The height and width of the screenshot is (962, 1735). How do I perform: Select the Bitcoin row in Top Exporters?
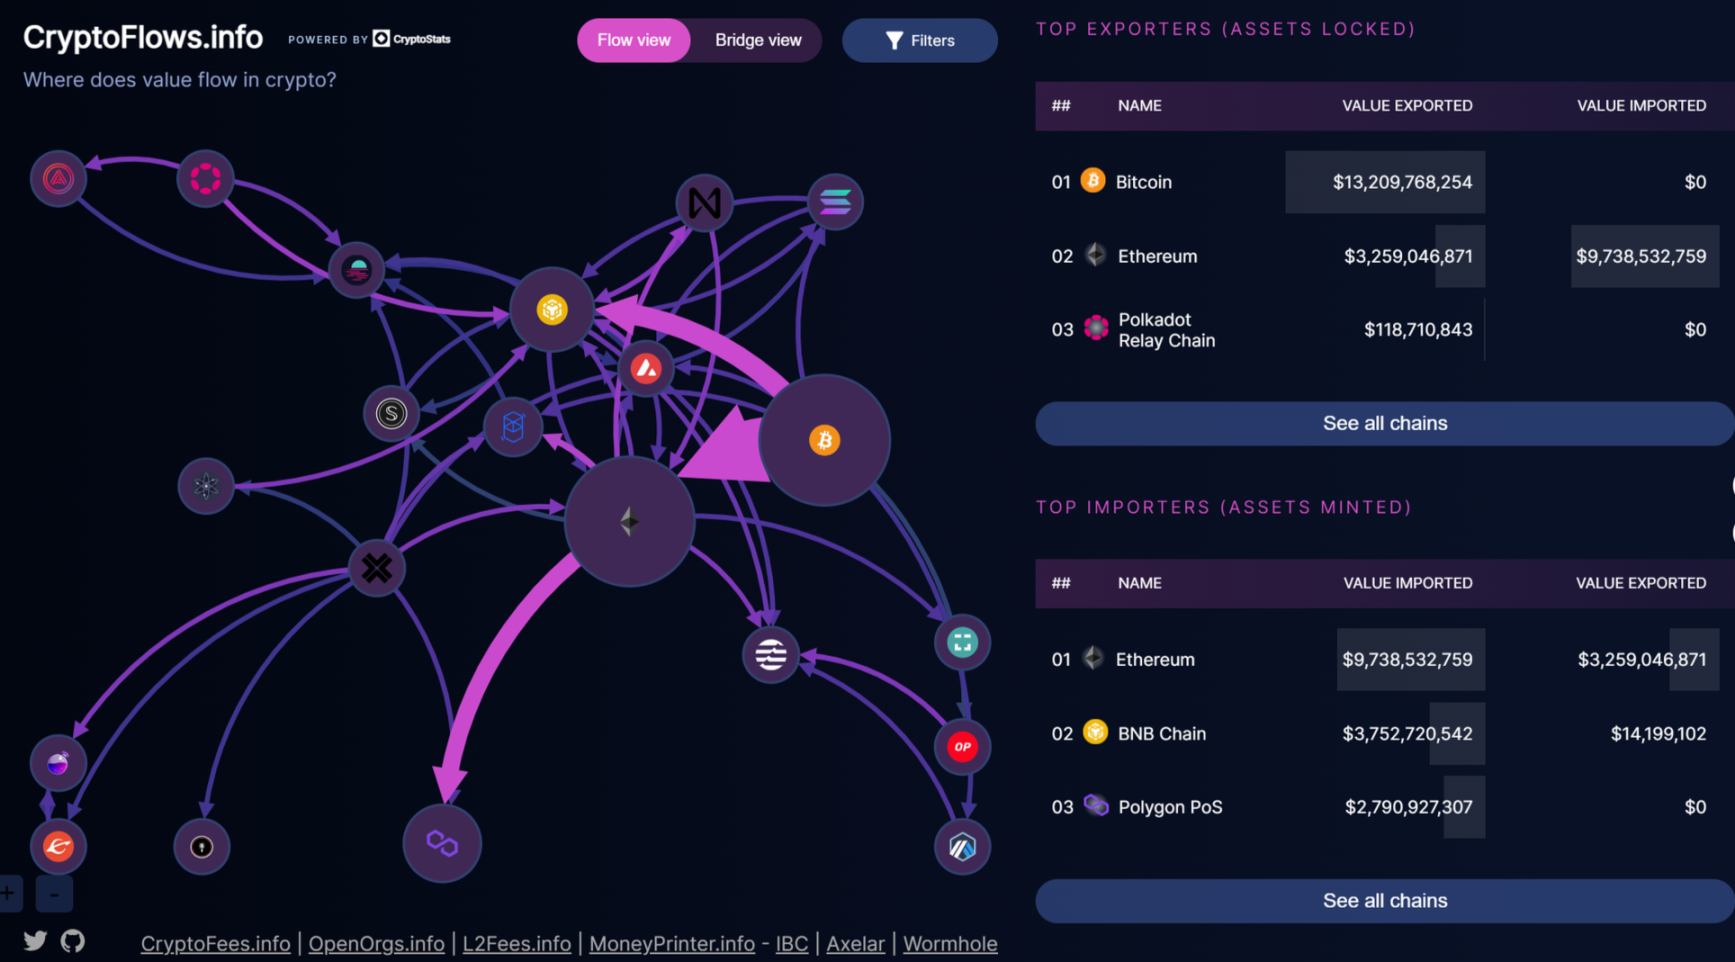tap(1385, 182)
